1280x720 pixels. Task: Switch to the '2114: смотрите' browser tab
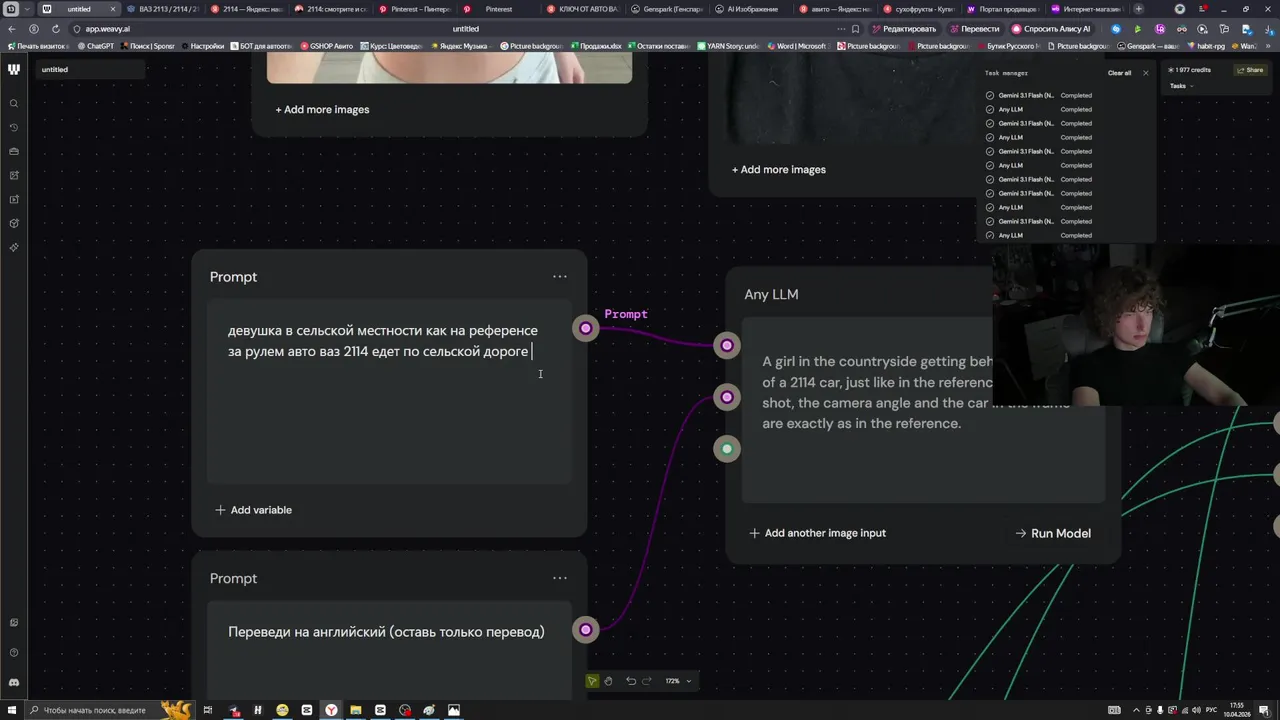click(330, 9)
